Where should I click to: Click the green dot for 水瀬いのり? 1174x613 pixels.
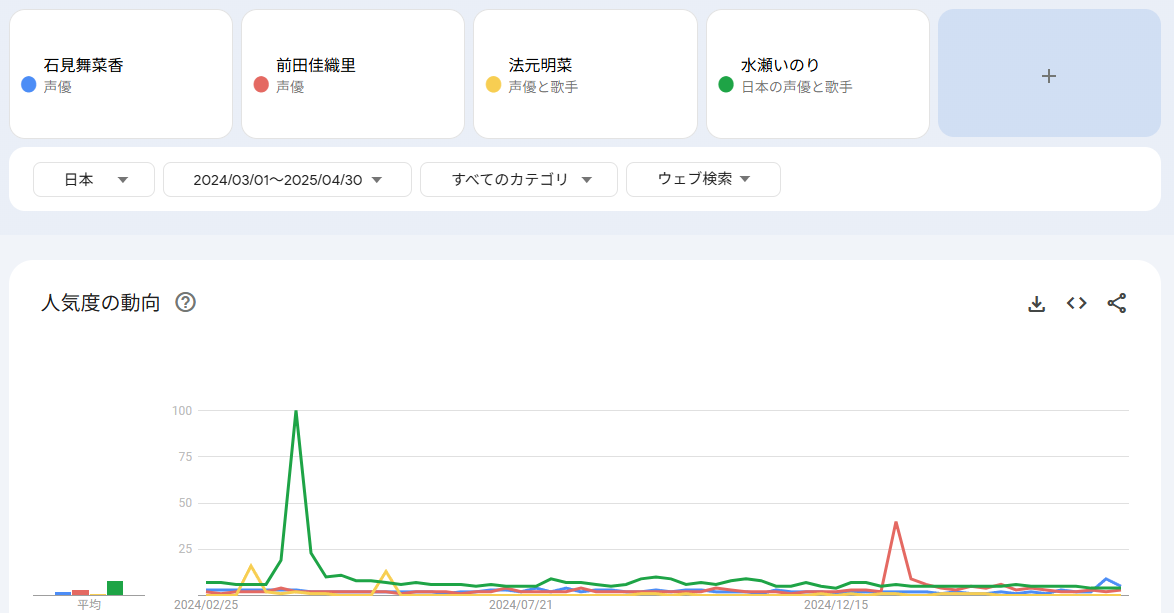pyautogui.click(x=726, y=85)
